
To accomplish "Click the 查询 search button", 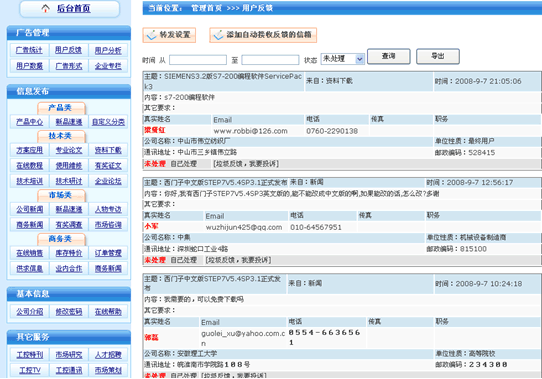I will pyautogui.click(x=389, y=56).
